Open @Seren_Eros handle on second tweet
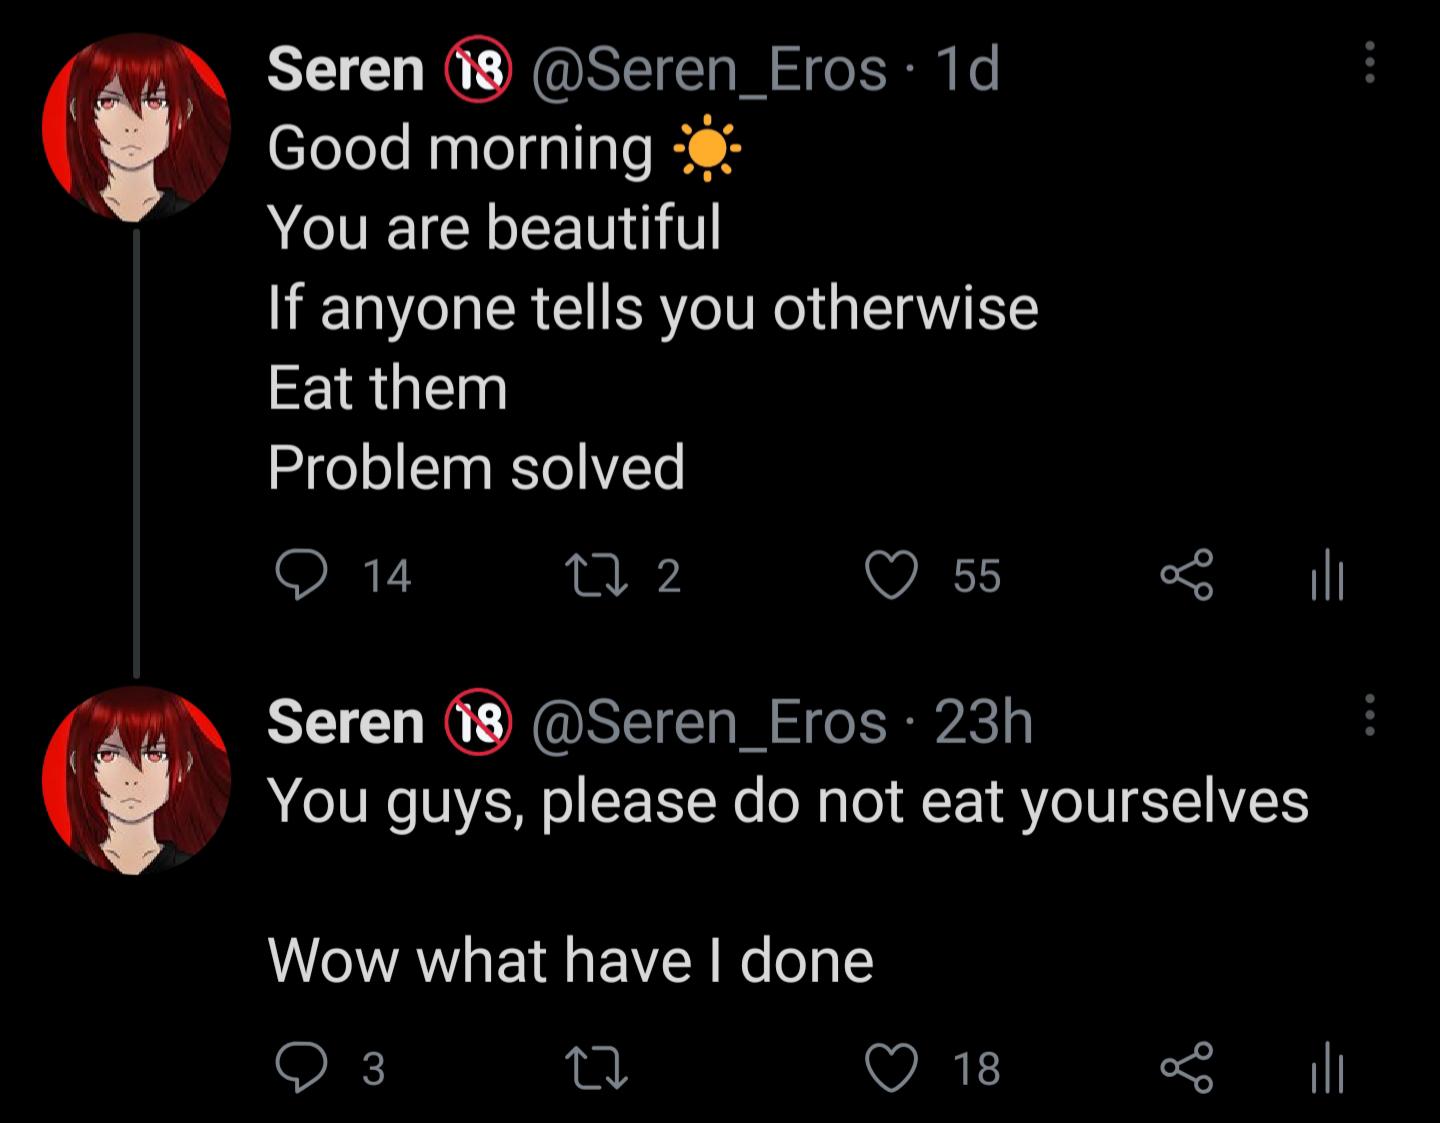 [x=709, y=722]
